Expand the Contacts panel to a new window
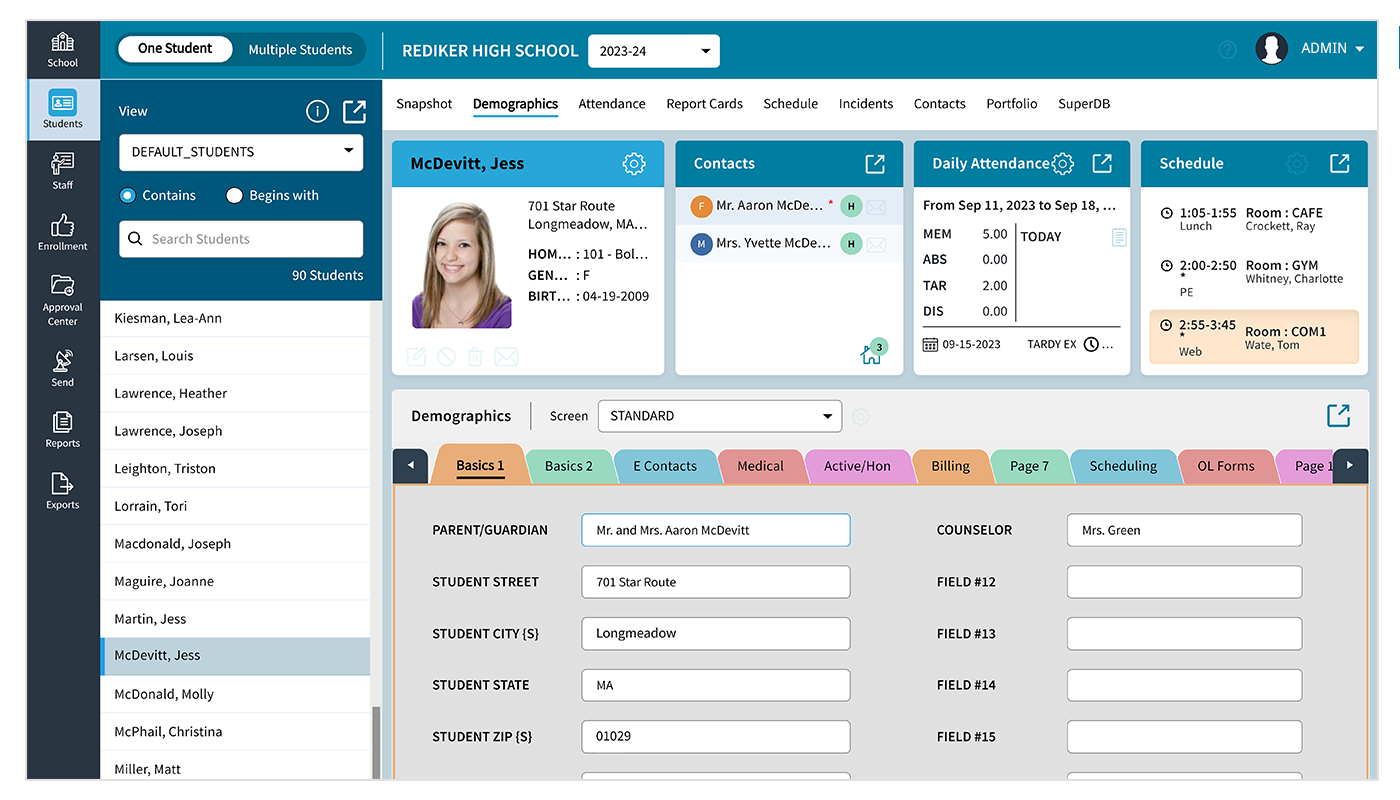This screenshot has height=800, width=1400. coord(874,163)
